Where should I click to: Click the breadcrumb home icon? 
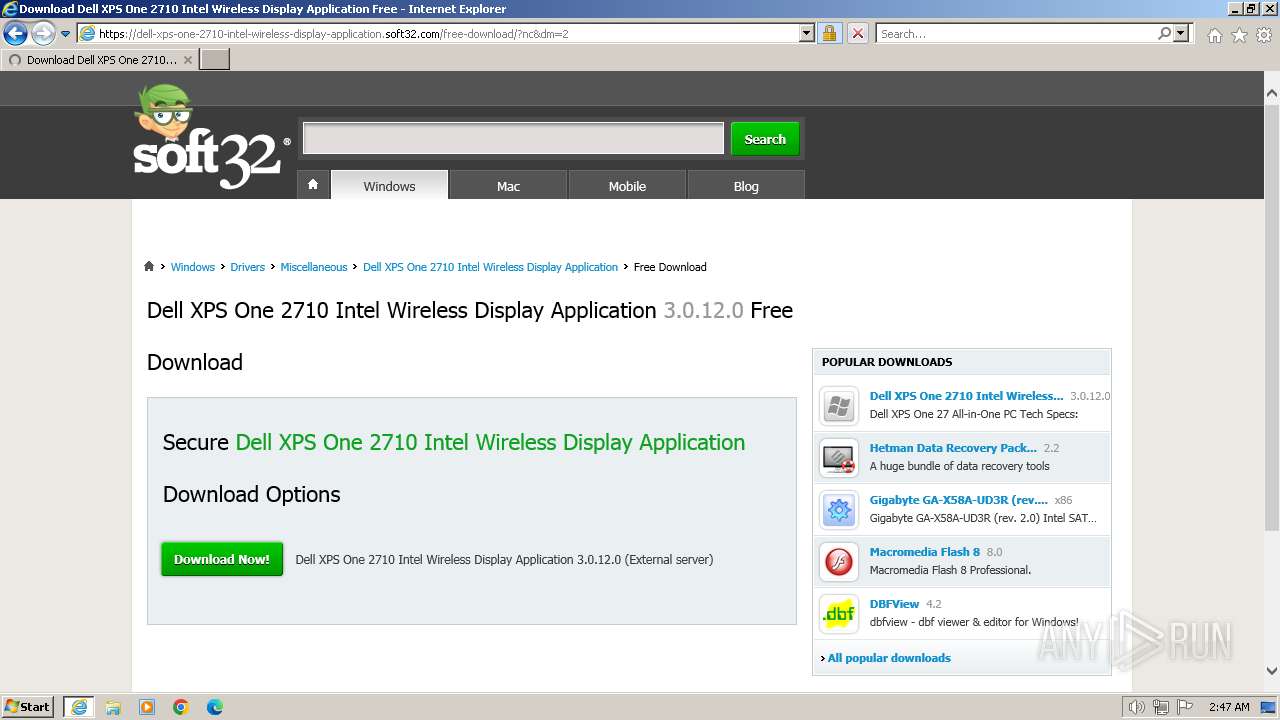click(149, 267)
